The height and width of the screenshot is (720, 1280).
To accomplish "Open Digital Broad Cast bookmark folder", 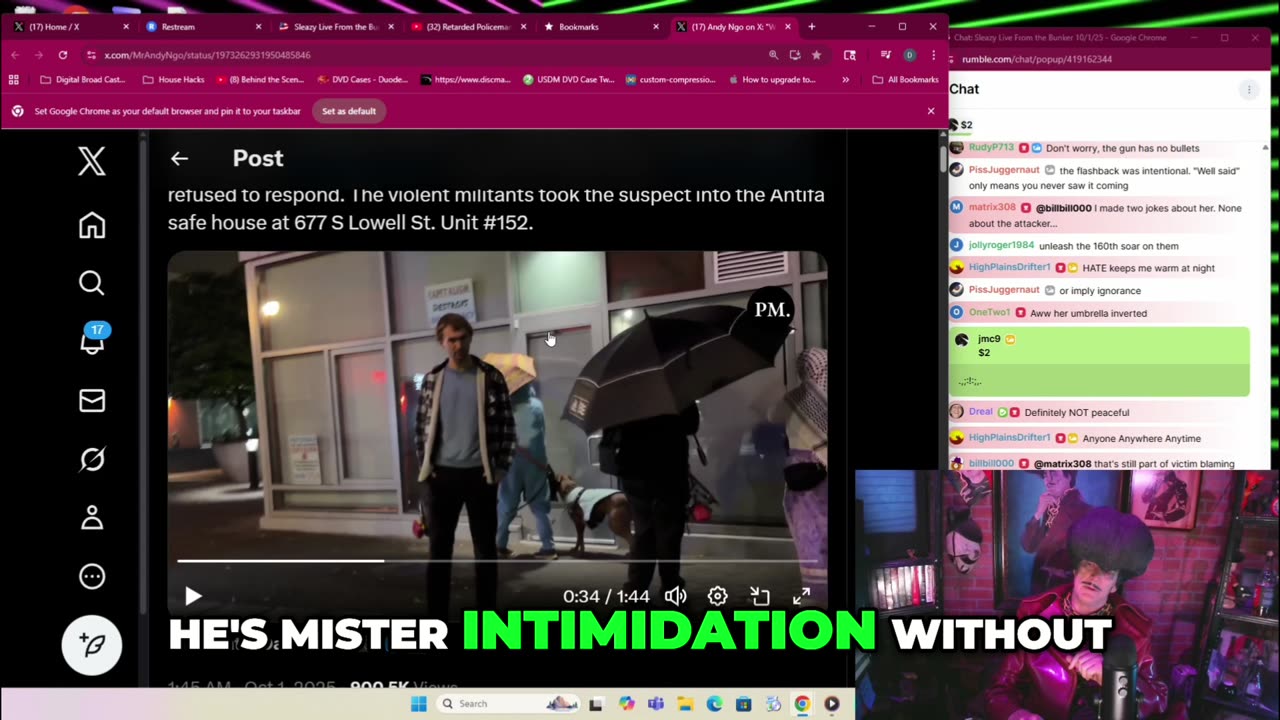I will point(83,80).
